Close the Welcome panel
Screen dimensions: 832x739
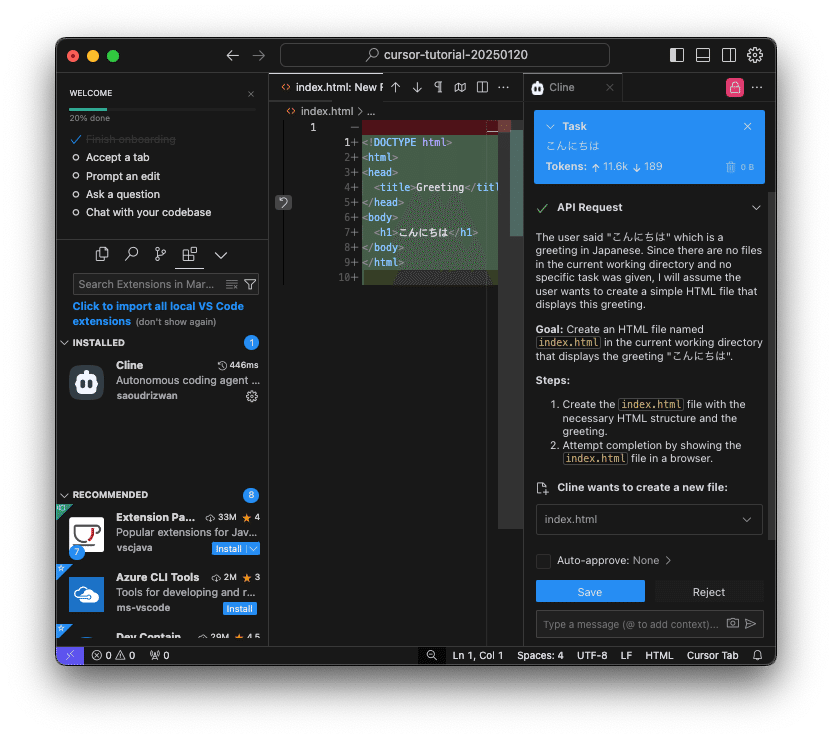251,94
